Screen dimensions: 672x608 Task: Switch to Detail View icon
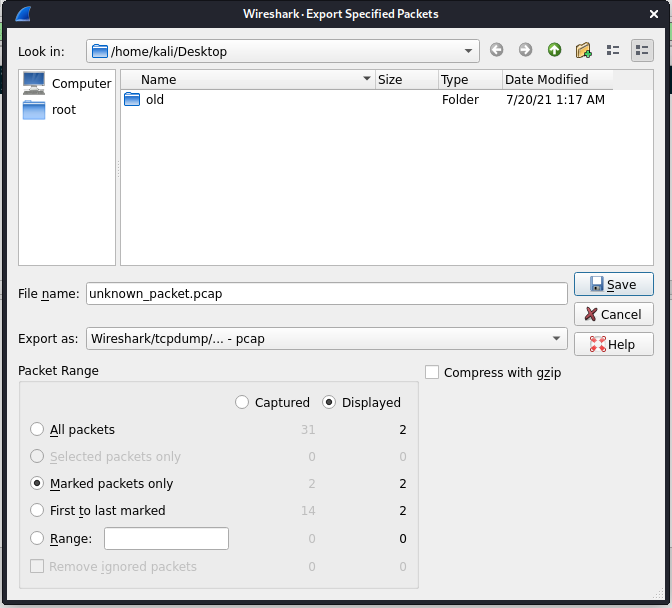click(641, 50)
